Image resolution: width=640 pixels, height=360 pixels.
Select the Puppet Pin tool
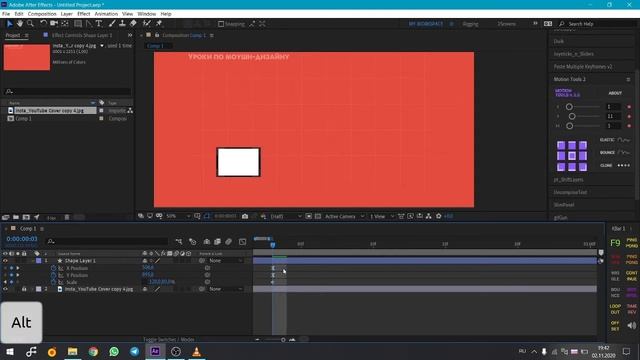pyautogui.click(x=159, y=24)
